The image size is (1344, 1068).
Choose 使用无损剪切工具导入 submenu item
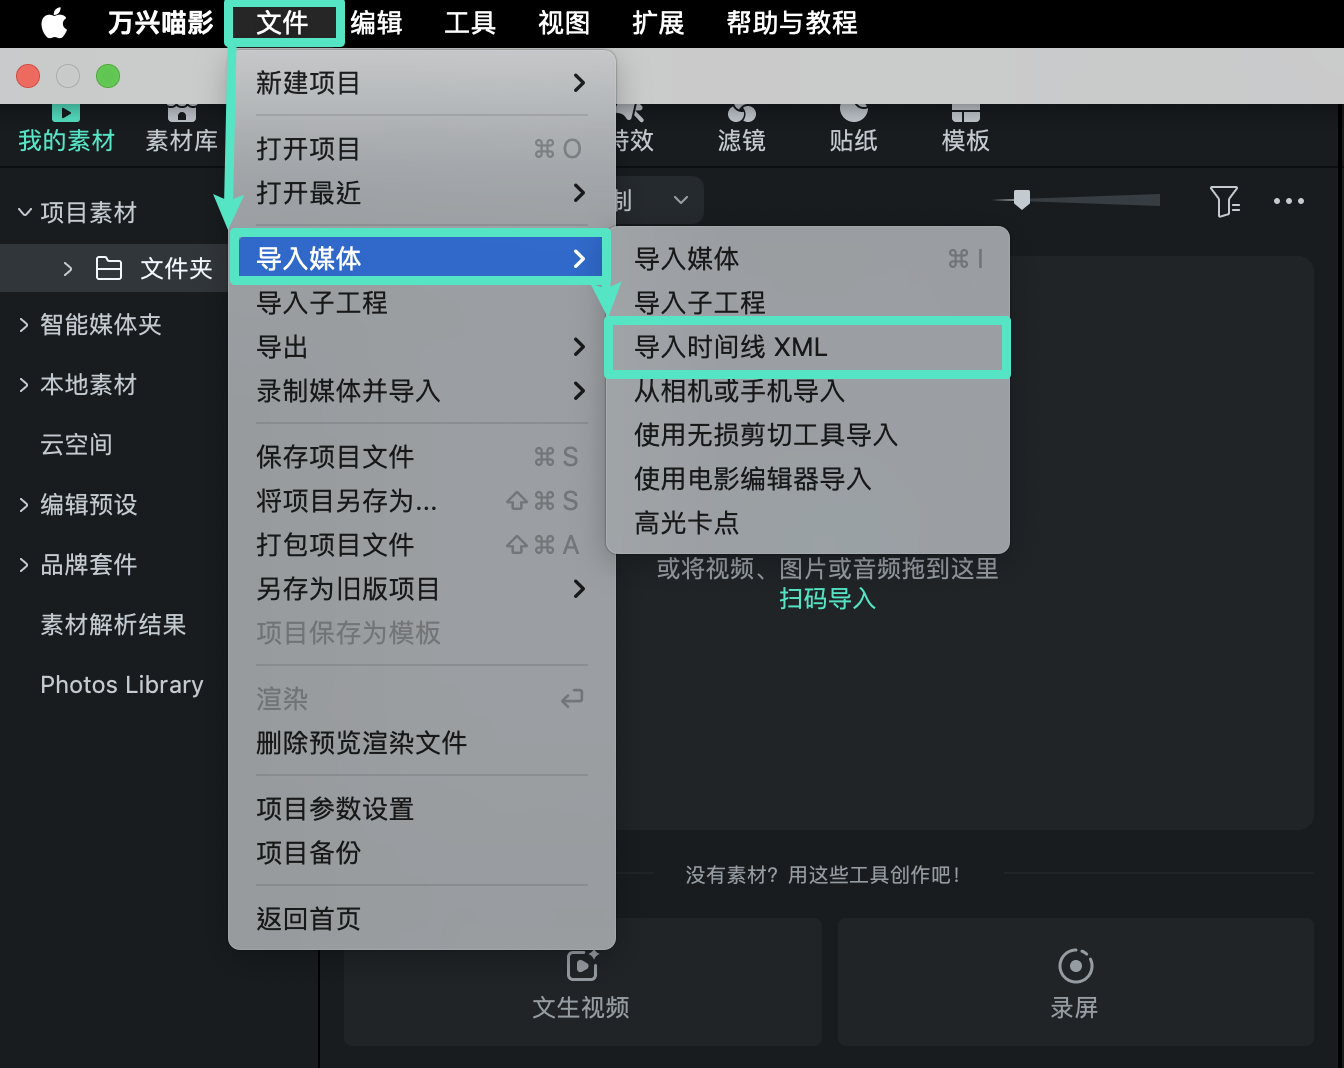pos(808,435)
